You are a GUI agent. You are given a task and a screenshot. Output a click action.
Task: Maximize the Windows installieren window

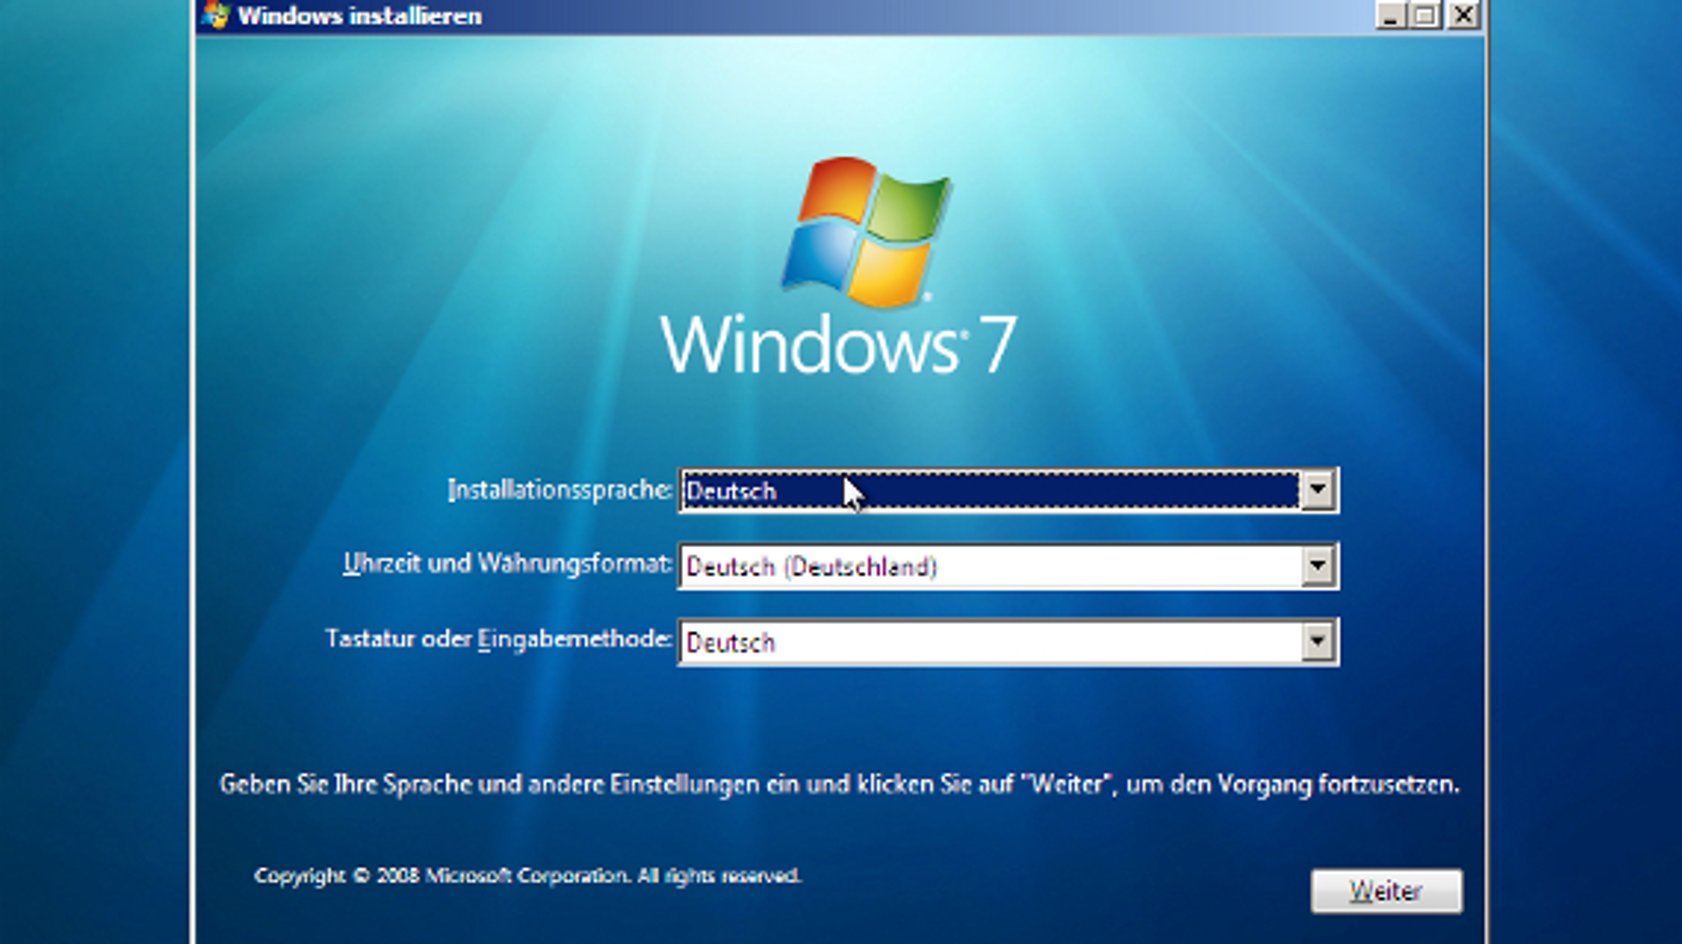[x=1426, y=15]
